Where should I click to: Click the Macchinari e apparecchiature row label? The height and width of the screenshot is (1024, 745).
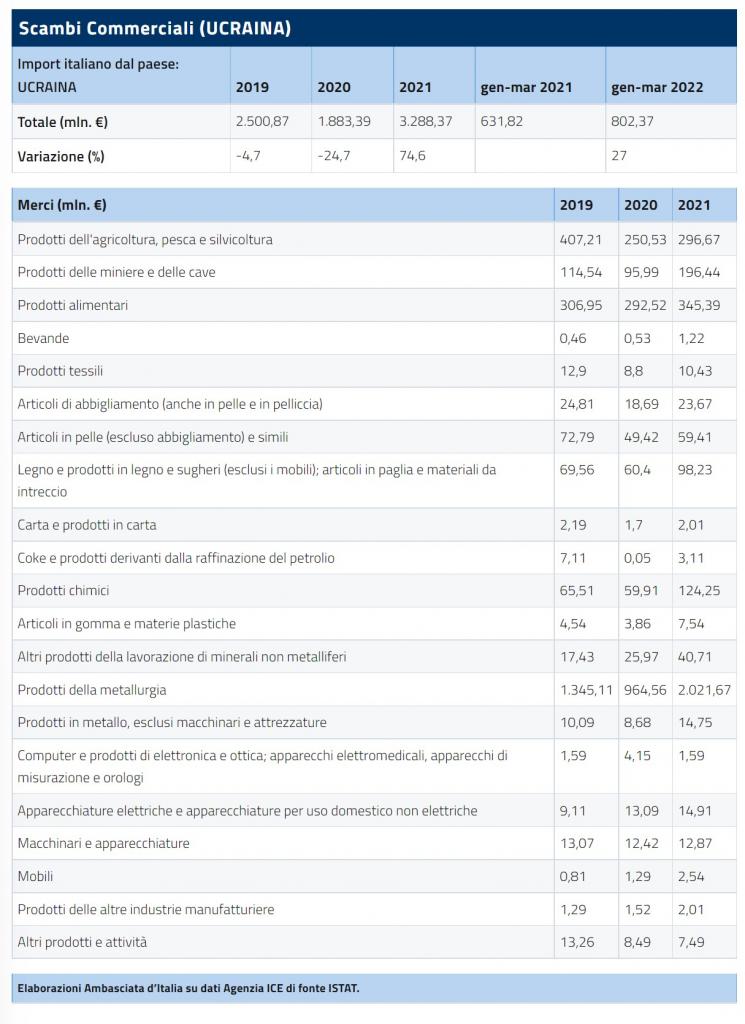point(104,843)
